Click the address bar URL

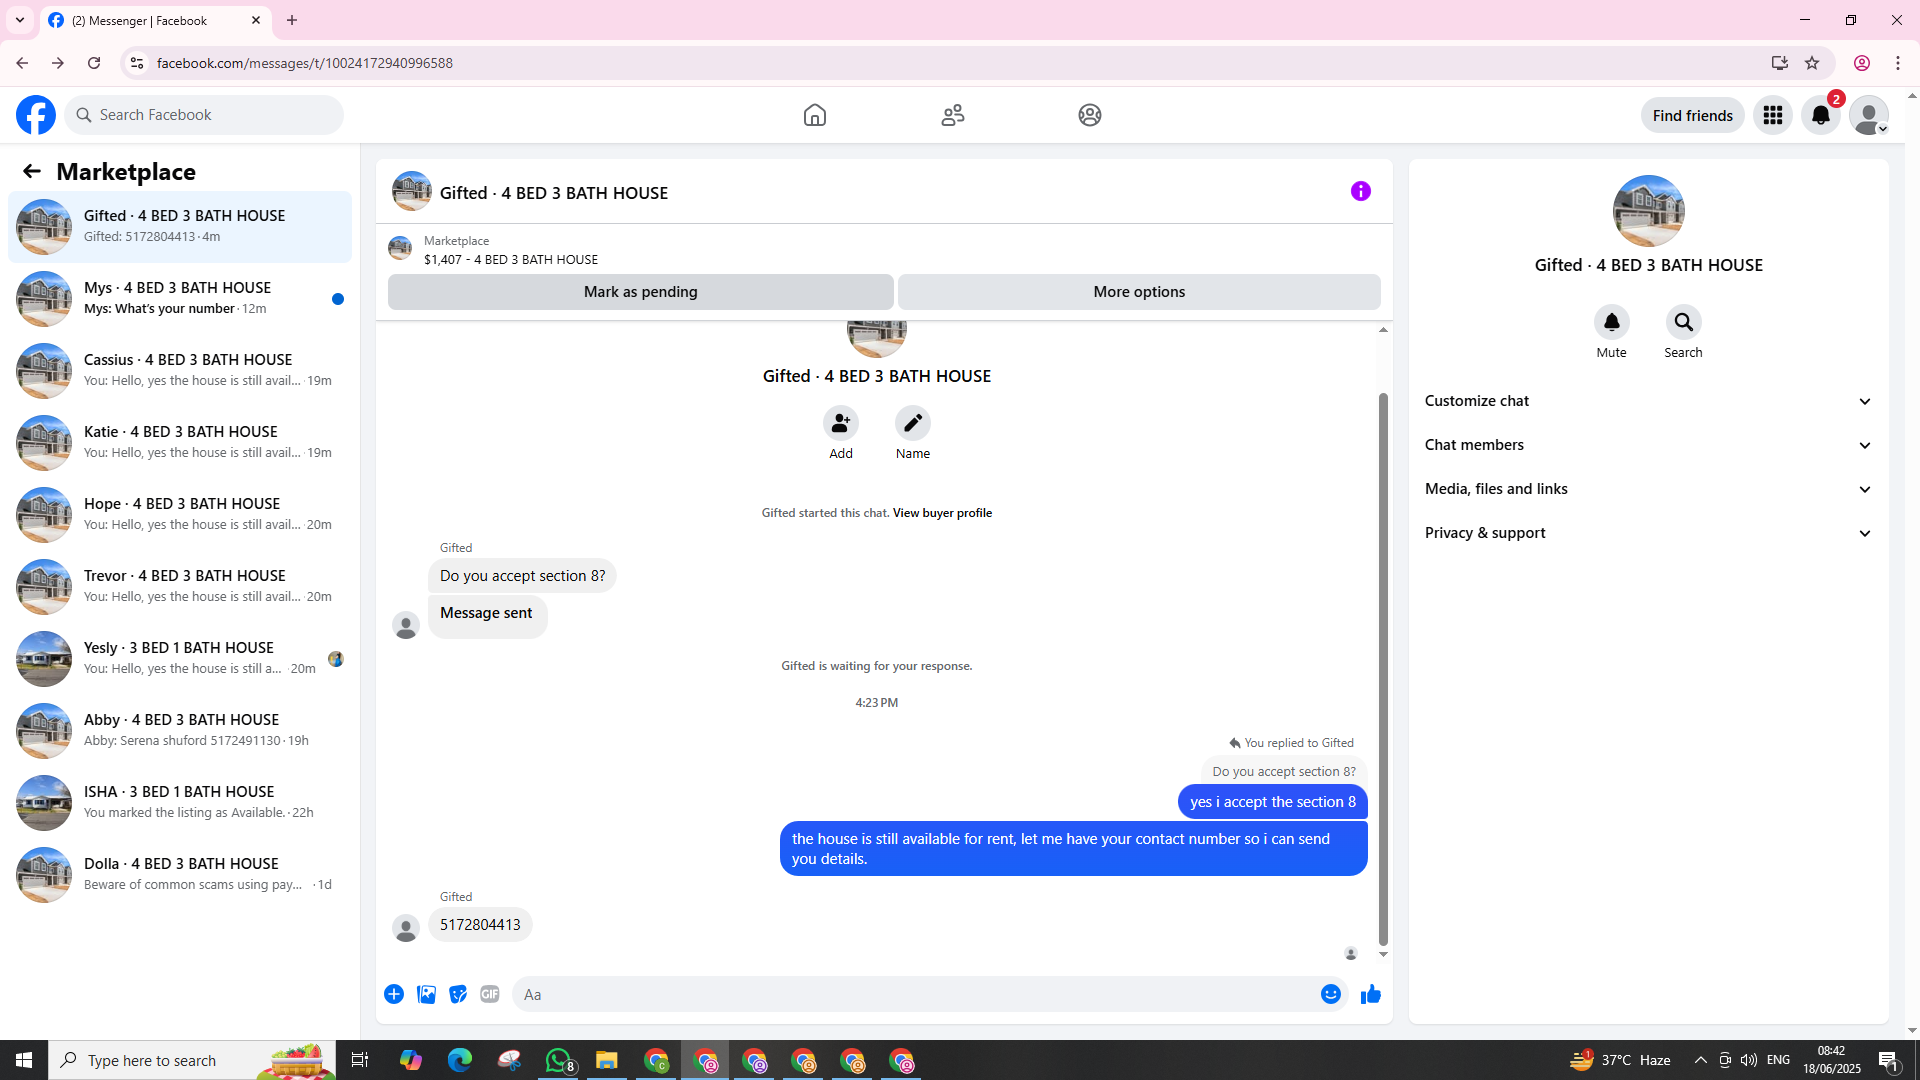click(x=305, y=63)
